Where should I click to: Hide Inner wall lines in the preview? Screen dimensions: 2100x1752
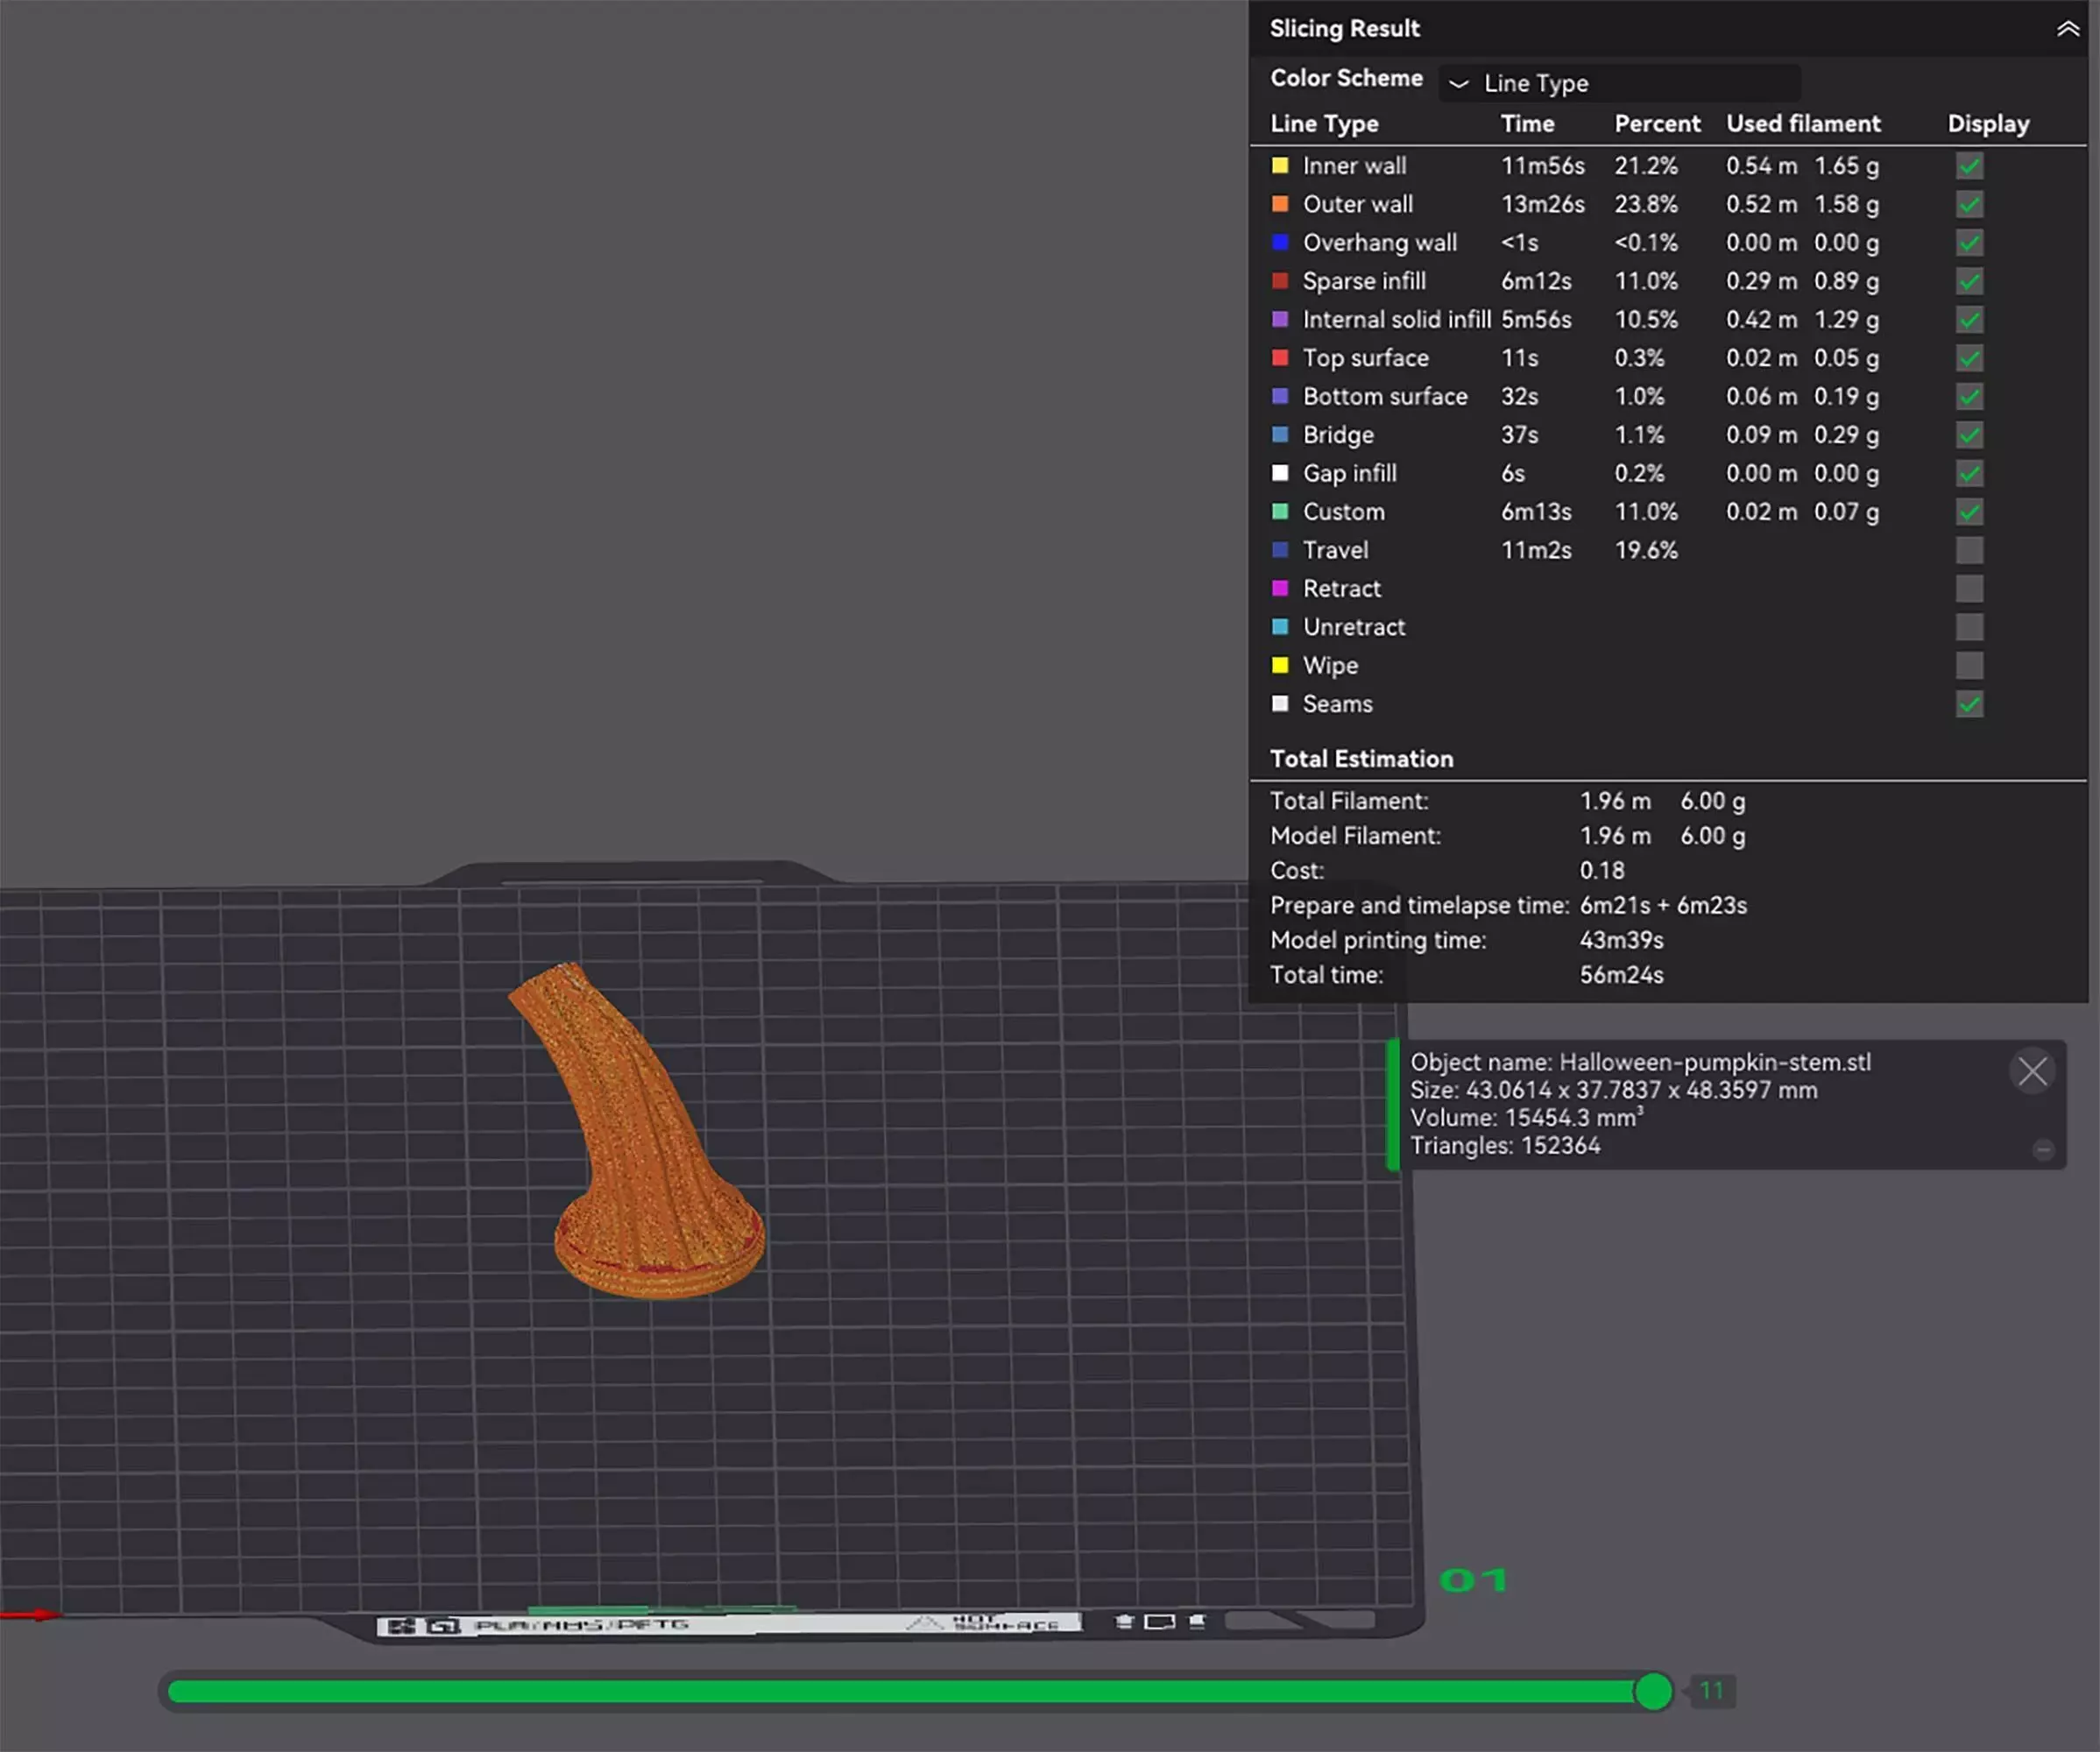[x=1969, y=166]
